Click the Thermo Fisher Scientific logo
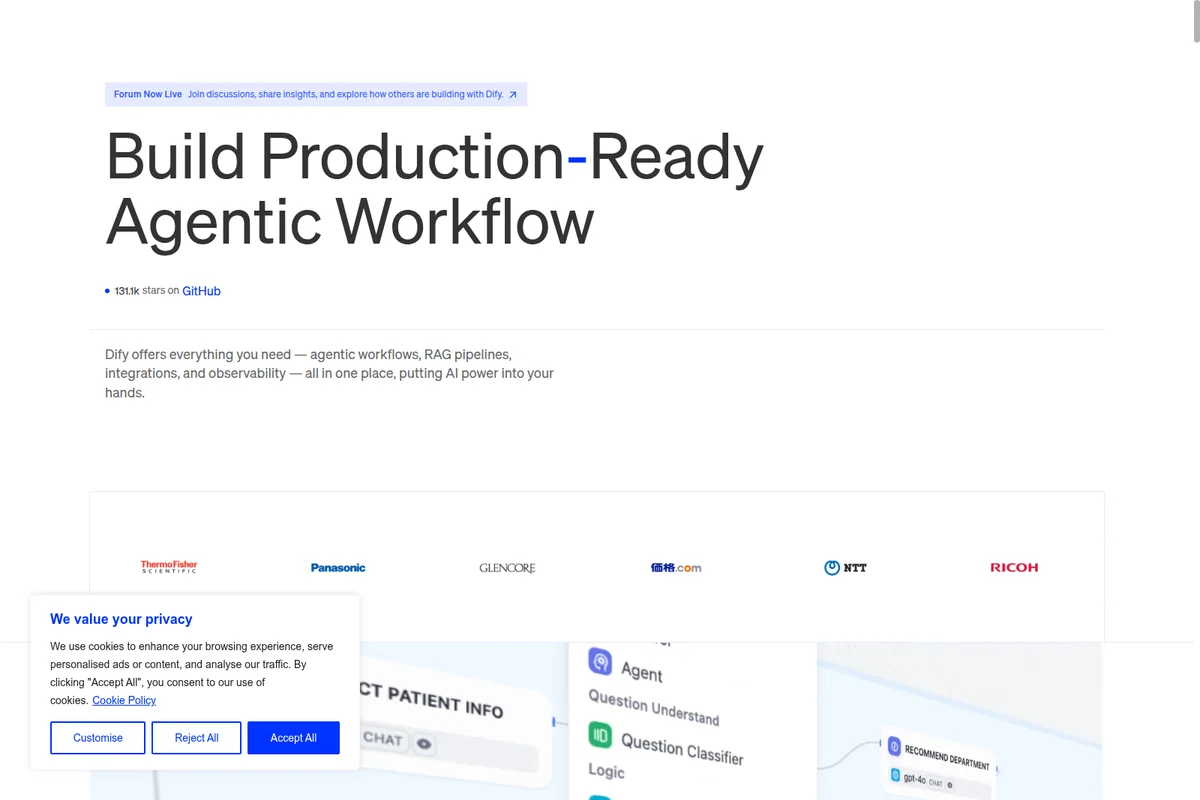 coord(169,567)
